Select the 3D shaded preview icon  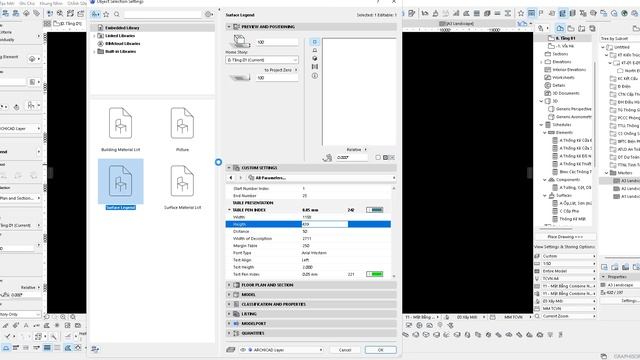[x=315, y=58]
